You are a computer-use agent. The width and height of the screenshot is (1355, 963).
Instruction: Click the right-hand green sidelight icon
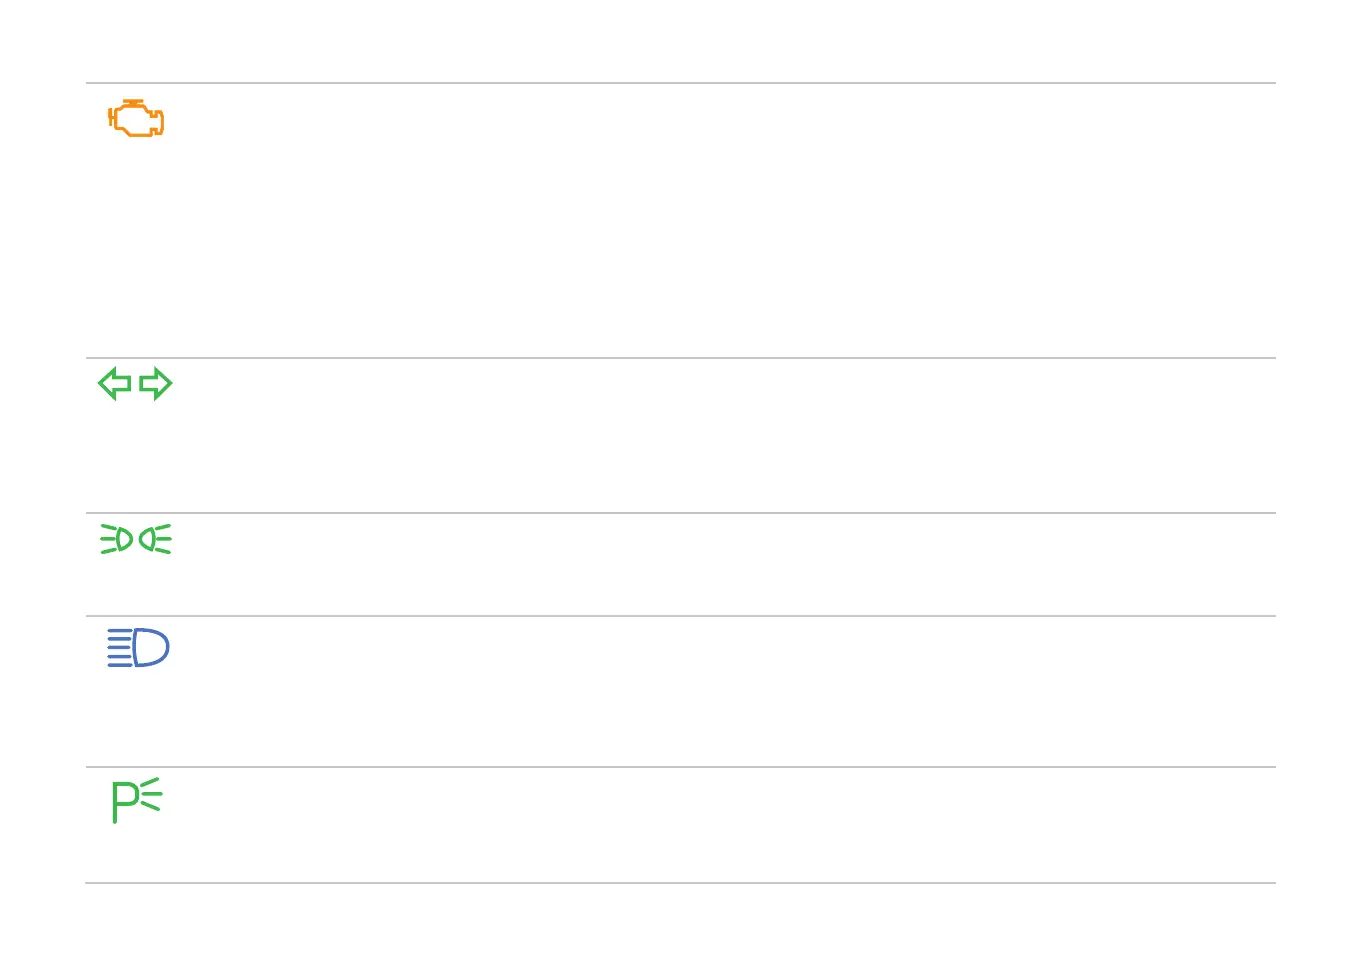155,540
